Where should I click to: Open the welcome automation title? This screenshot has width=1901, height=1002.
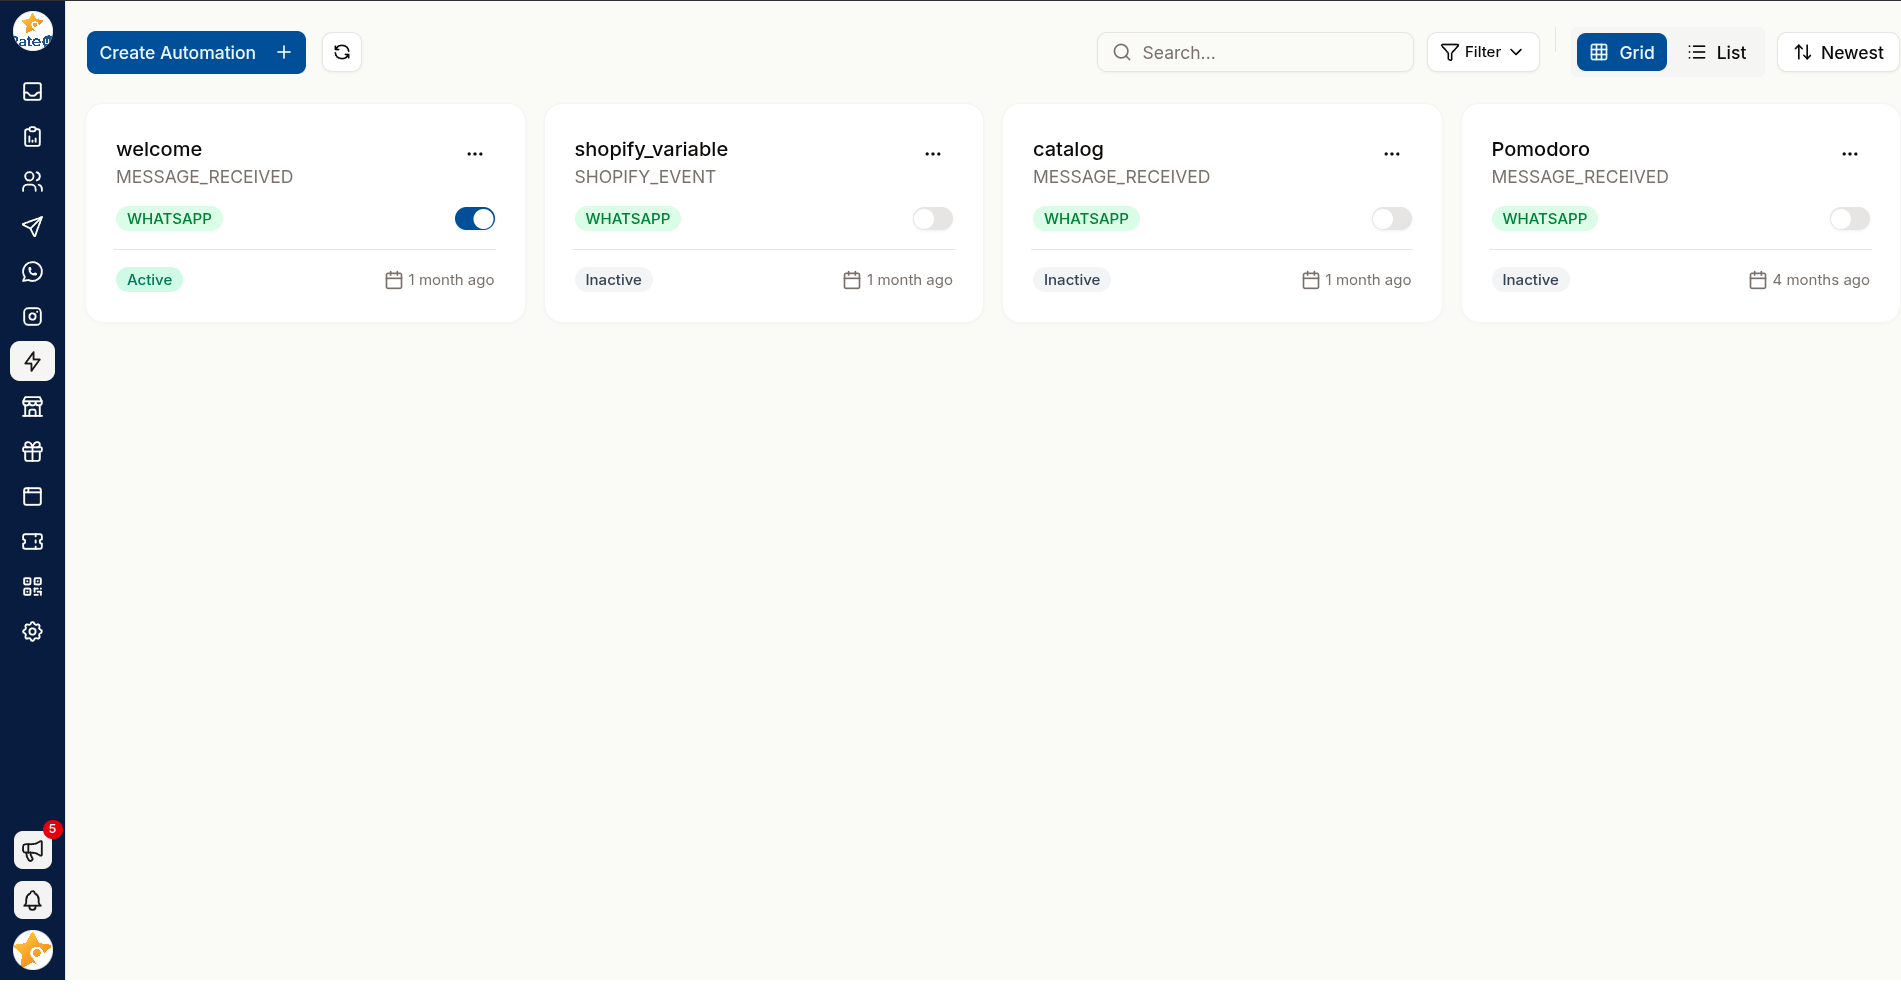point(159,149)
